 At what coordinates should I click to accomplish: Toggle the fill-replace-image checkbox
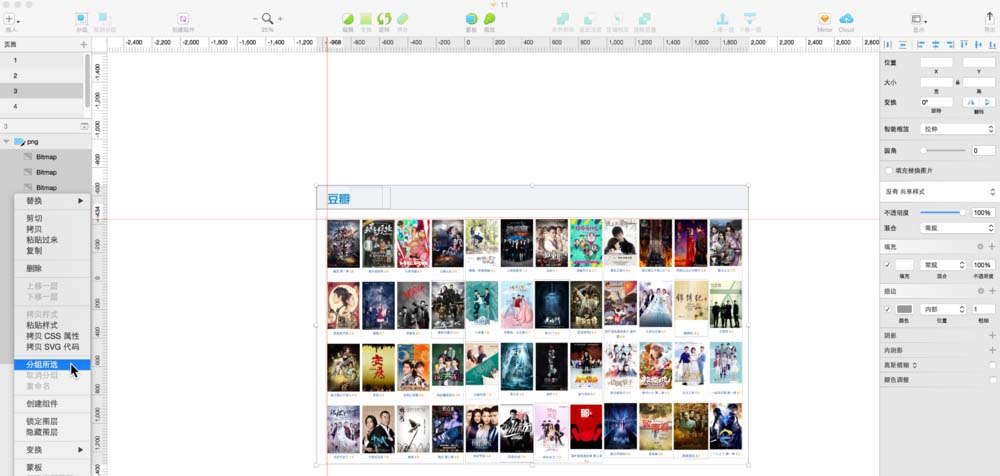(x=888, y=171)
